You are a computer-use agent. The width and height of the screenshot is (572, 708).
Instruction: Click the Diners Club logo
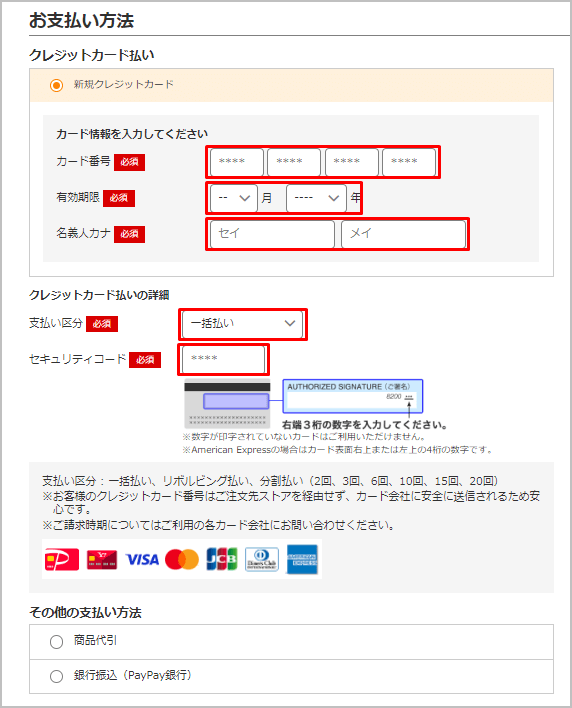pos(262,559)
